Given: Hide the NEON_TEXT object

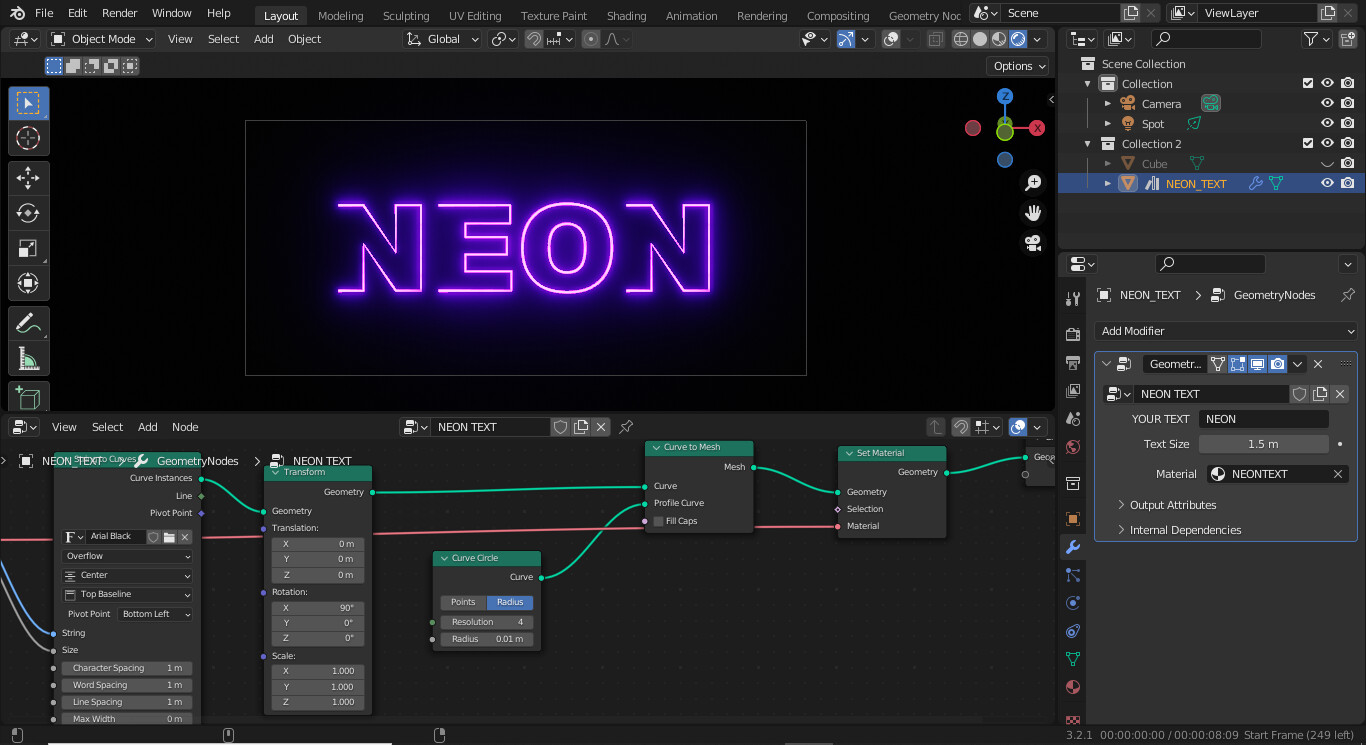Looking at the screenshot, I should tap(1327, 183).
